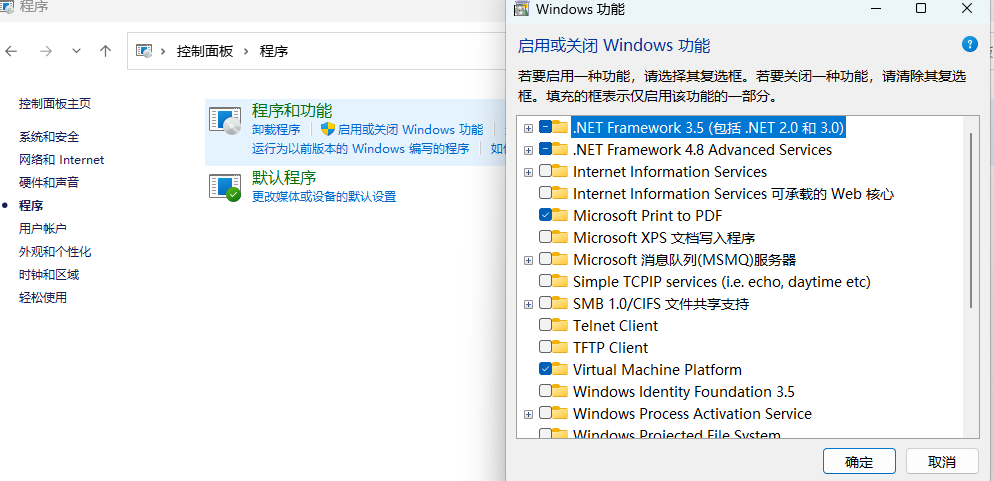
Task: Open 网络和 Internet in the sidebar
Action: click(x=61, y=160)
